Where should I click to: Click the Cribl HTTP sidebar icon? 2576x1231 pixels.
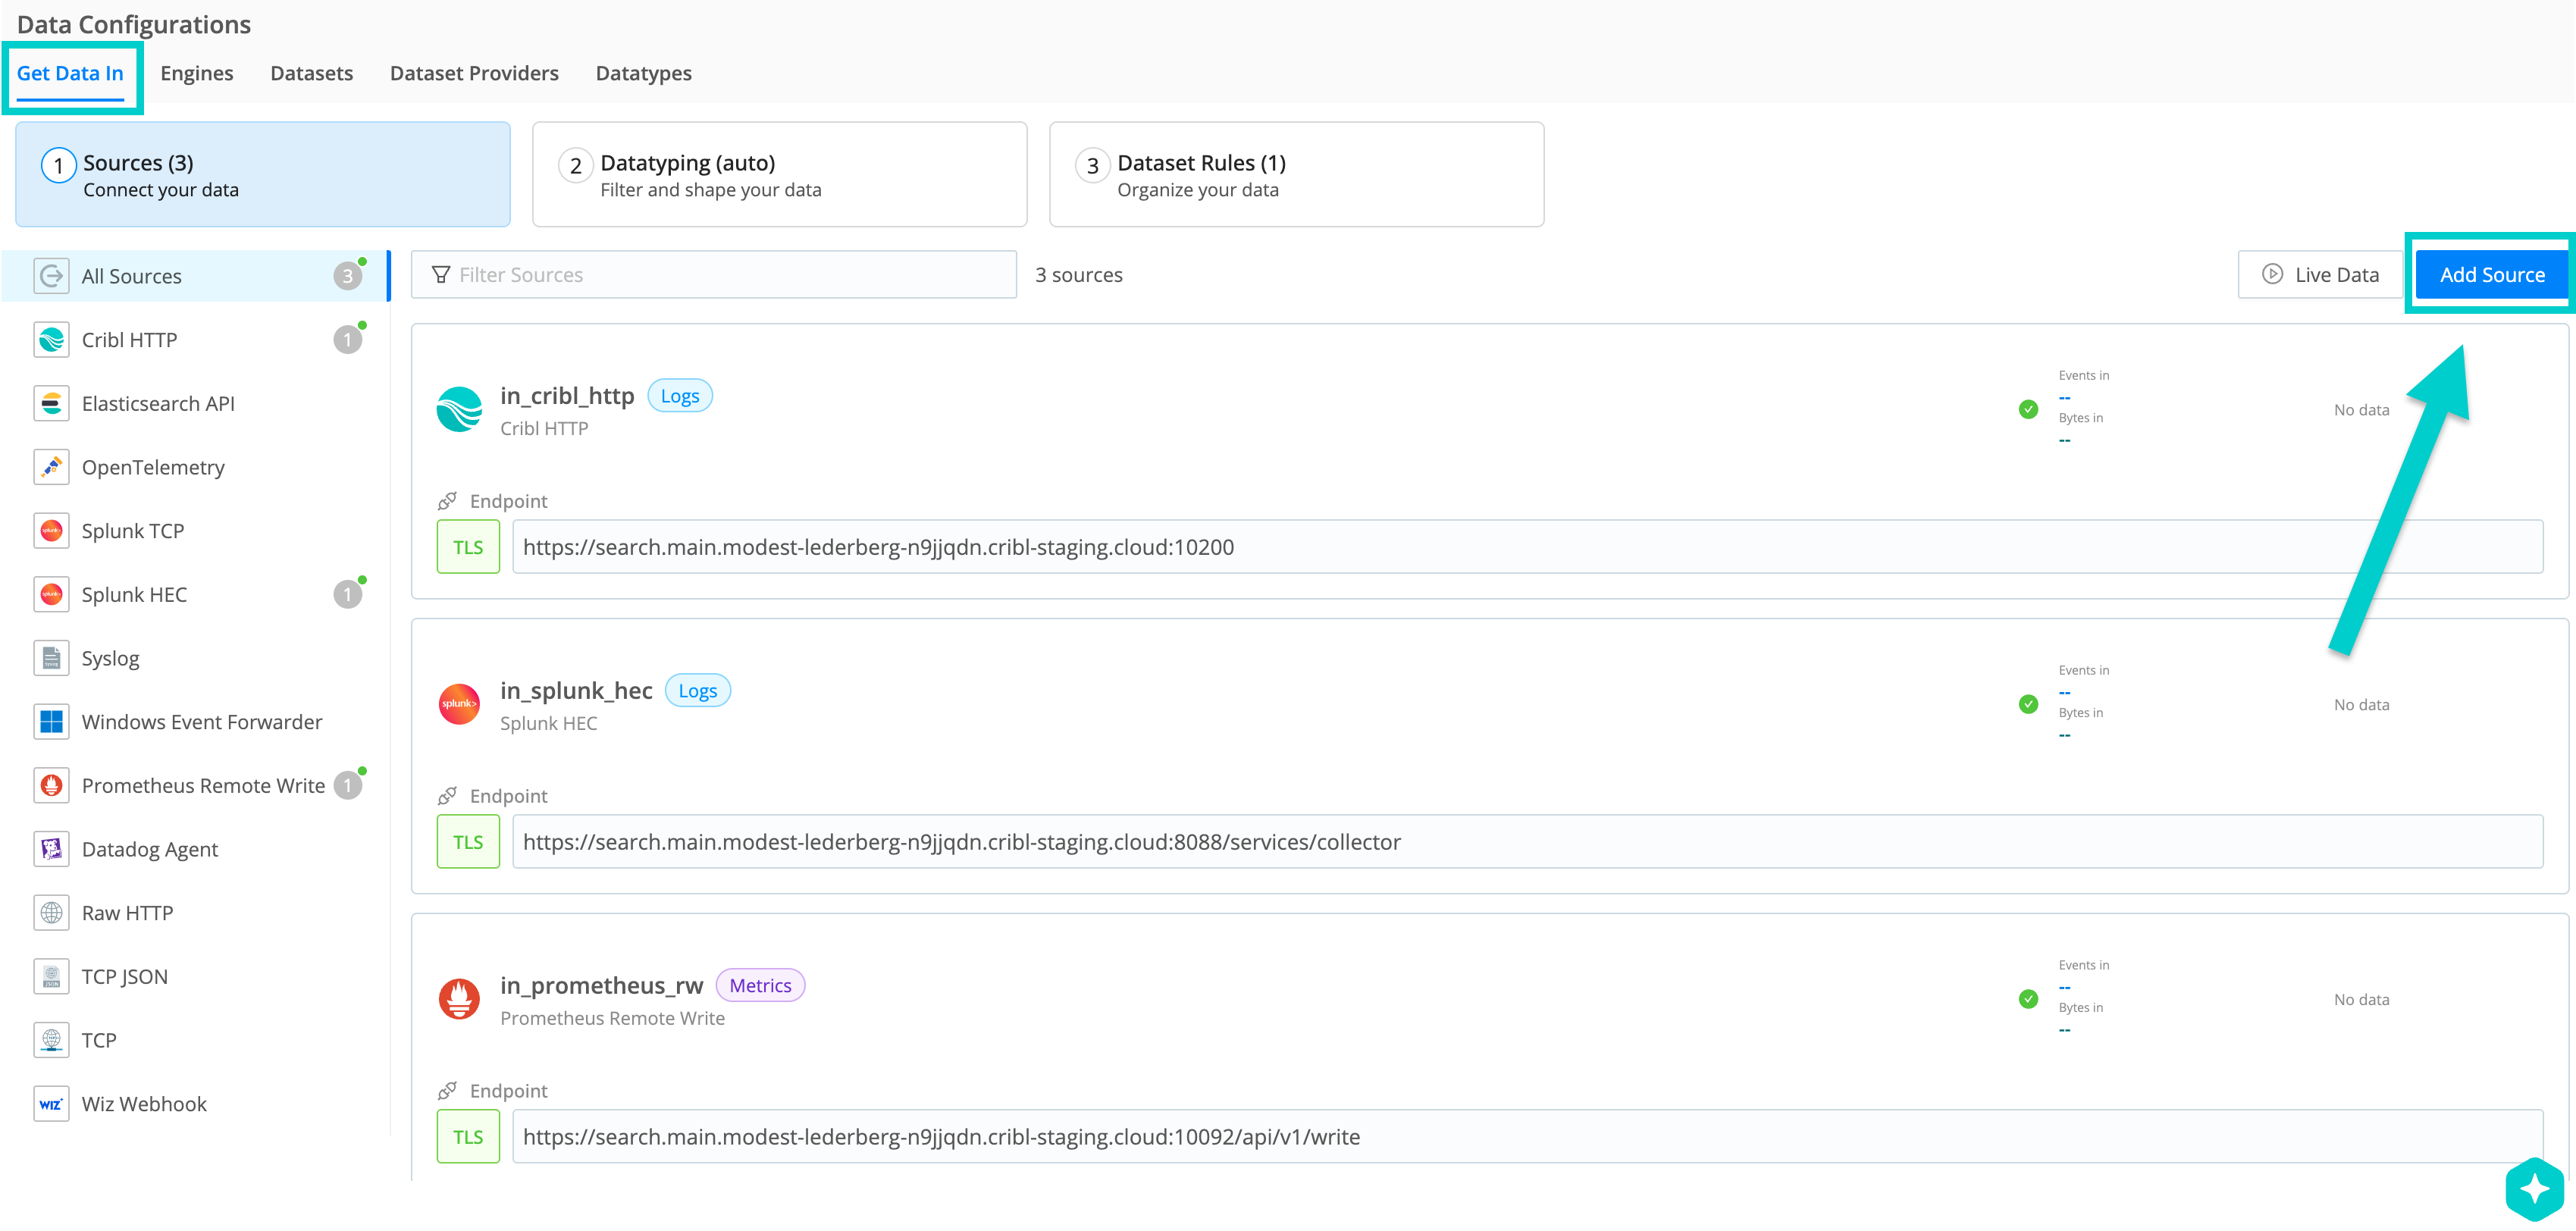point(51,340)
